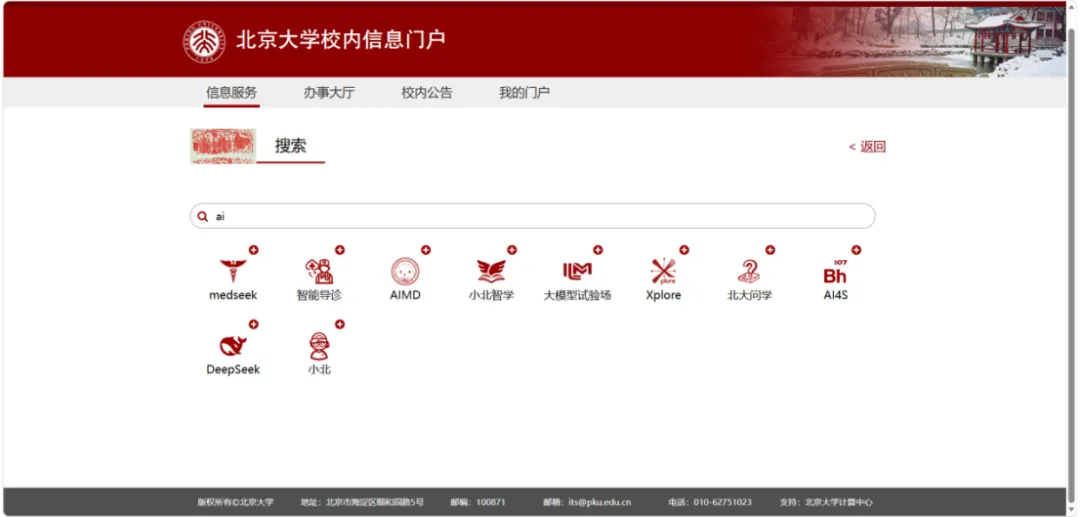Add medseek with its plus badge
The image size is (1080, 517).
pyautogui.click(x=253, y=250)
